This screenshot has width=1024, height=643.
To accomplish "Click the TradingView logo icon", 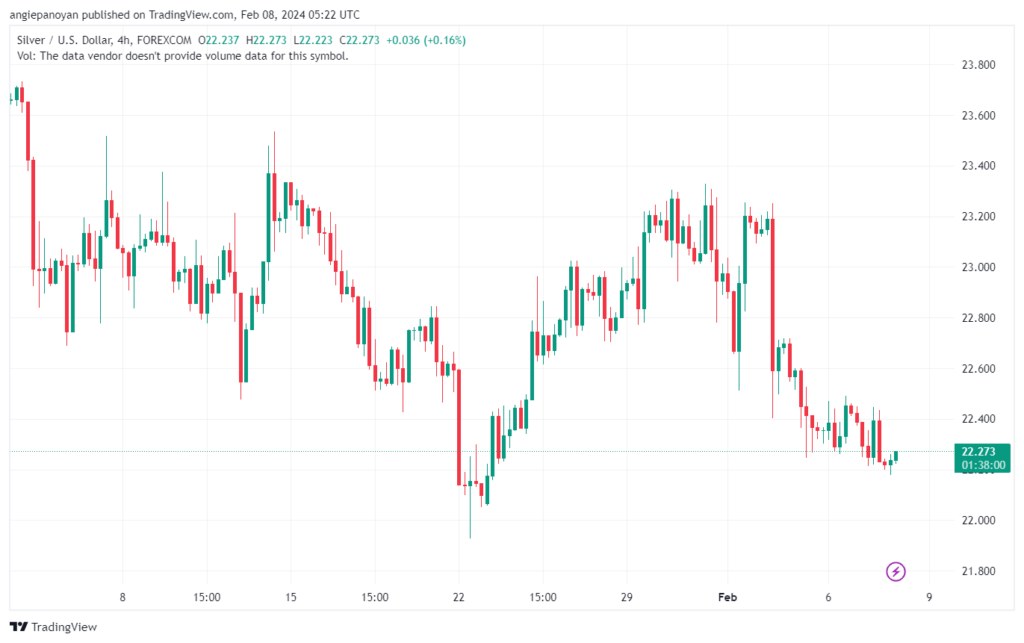I will tap(19, 627).
